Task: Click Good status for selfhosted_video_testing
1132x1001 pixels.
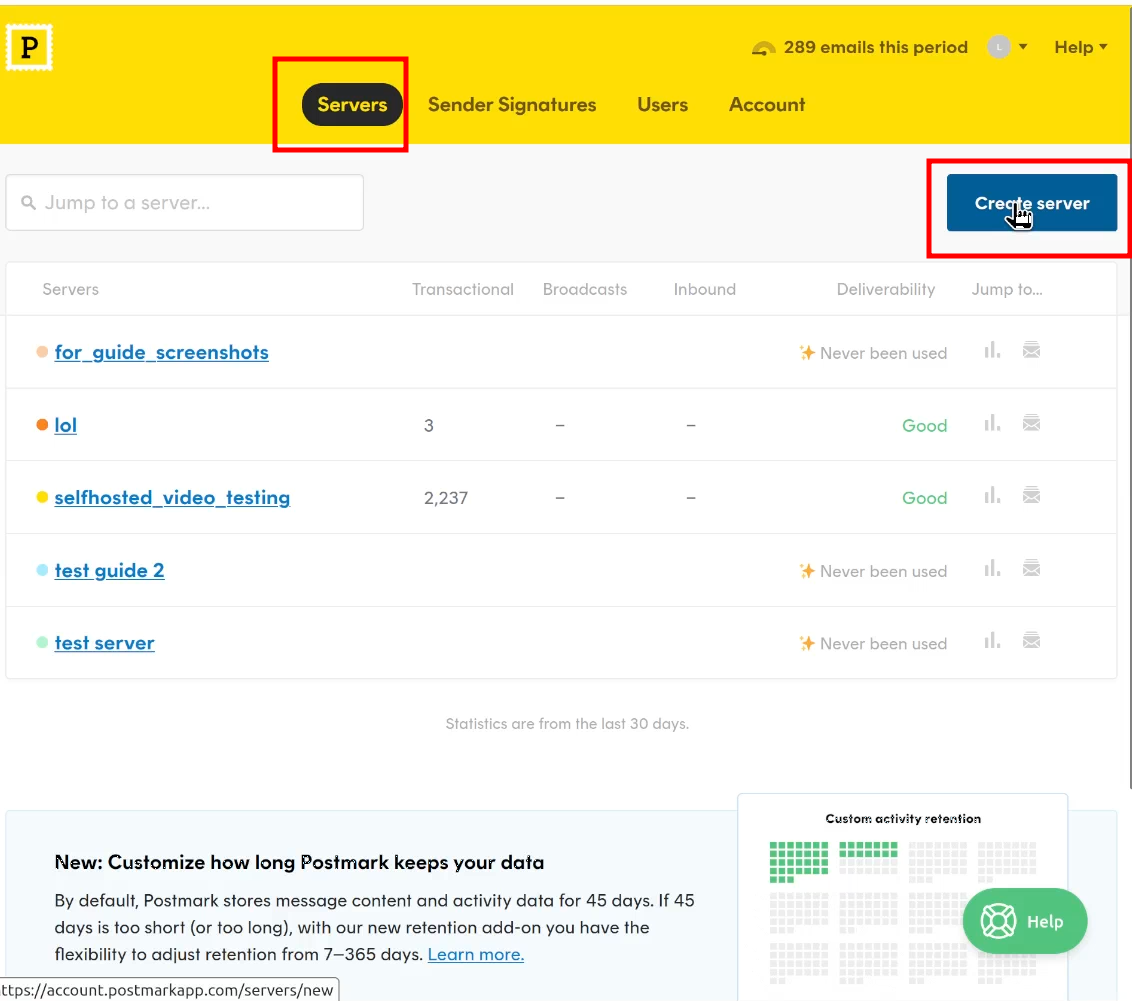Action: tap(924, 498)
